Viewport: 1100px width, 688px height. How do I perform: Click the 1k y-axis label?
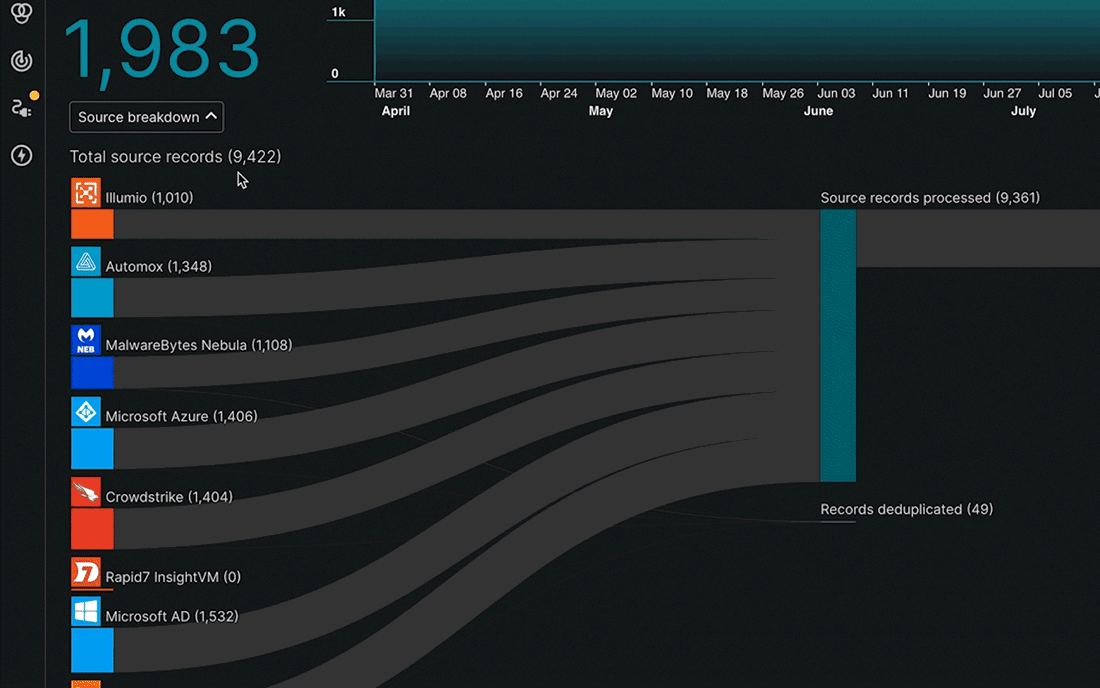338,12
